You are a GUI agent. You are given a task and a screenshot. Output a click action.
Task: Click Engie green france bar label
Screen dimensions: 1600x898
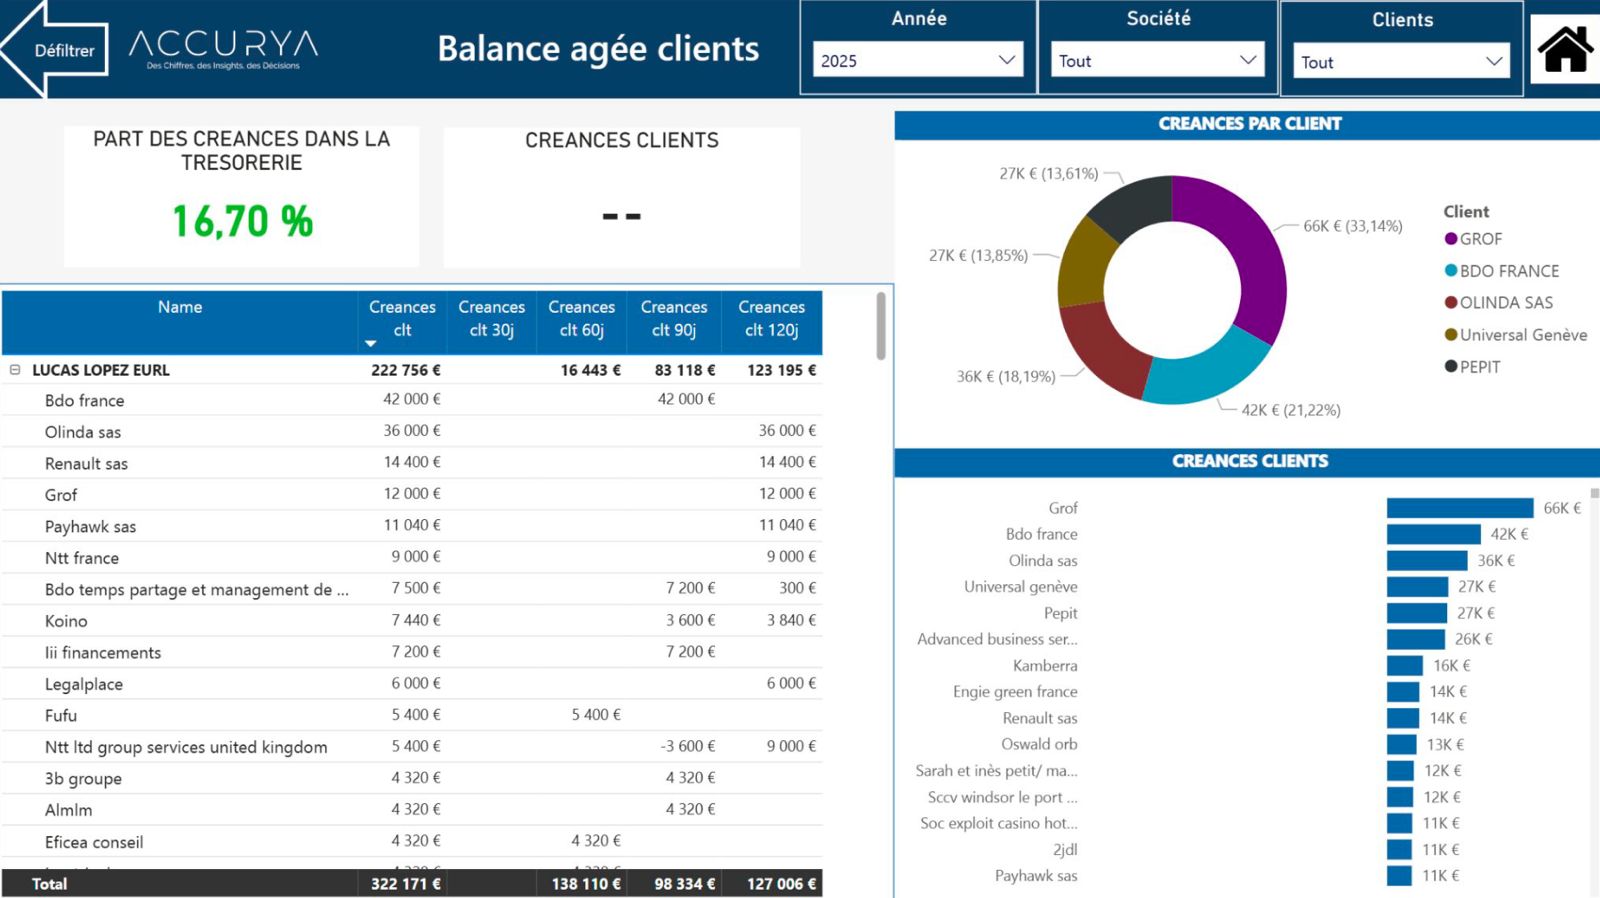(1015, 692)
